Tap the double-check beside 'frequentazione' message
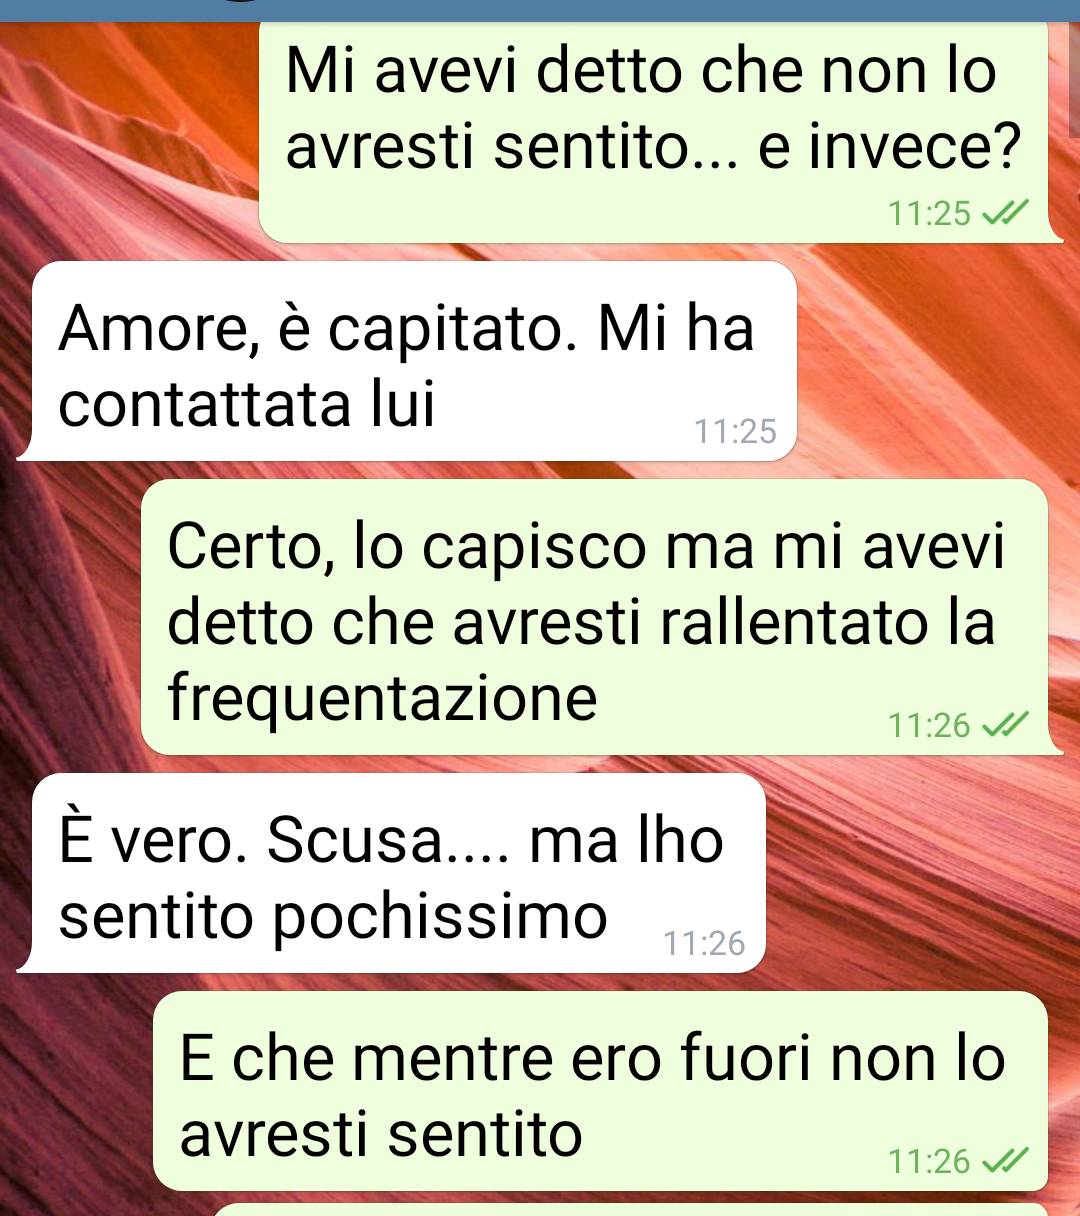 [1005, 724]
